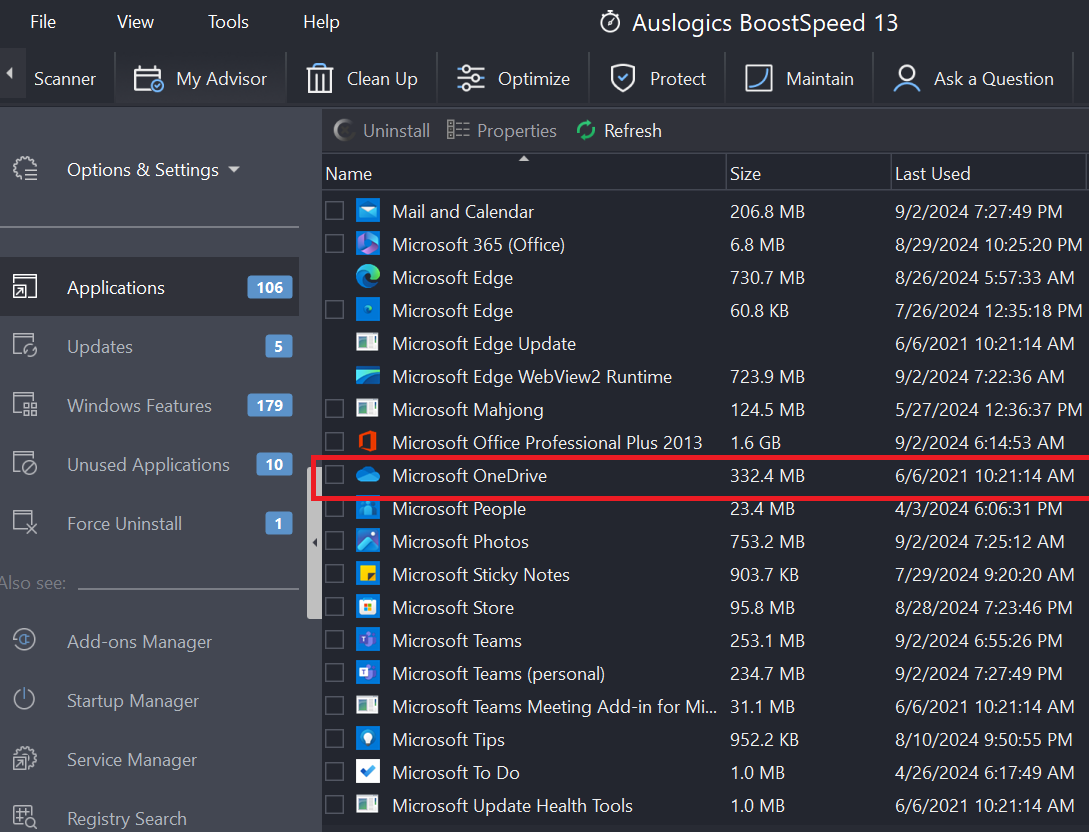Click the Properties list icon
The width and height of the screenshot is (1089, 832).
pos(458,130)
